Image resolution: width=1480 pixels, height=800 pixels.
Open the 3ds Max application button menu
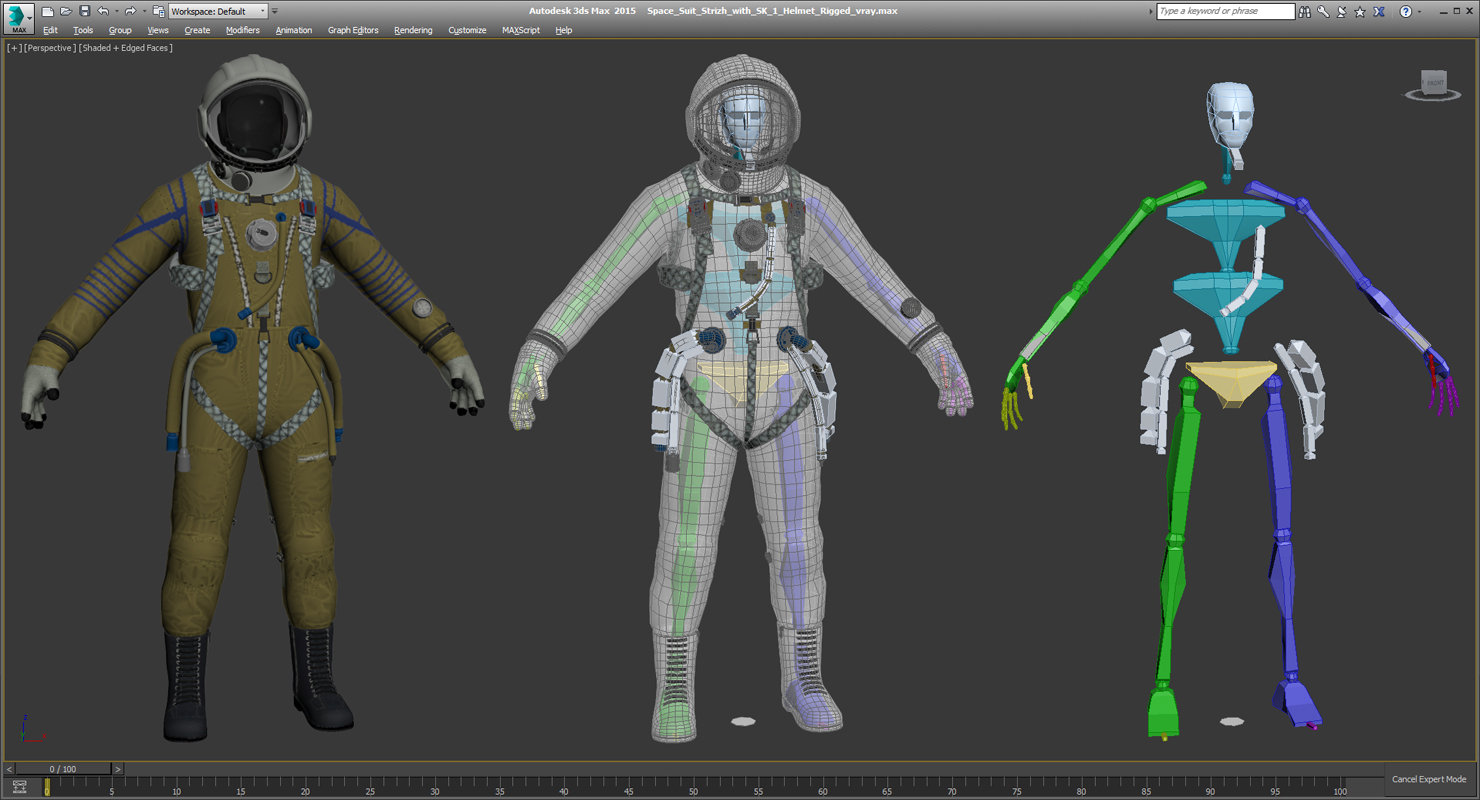[18, 17]
